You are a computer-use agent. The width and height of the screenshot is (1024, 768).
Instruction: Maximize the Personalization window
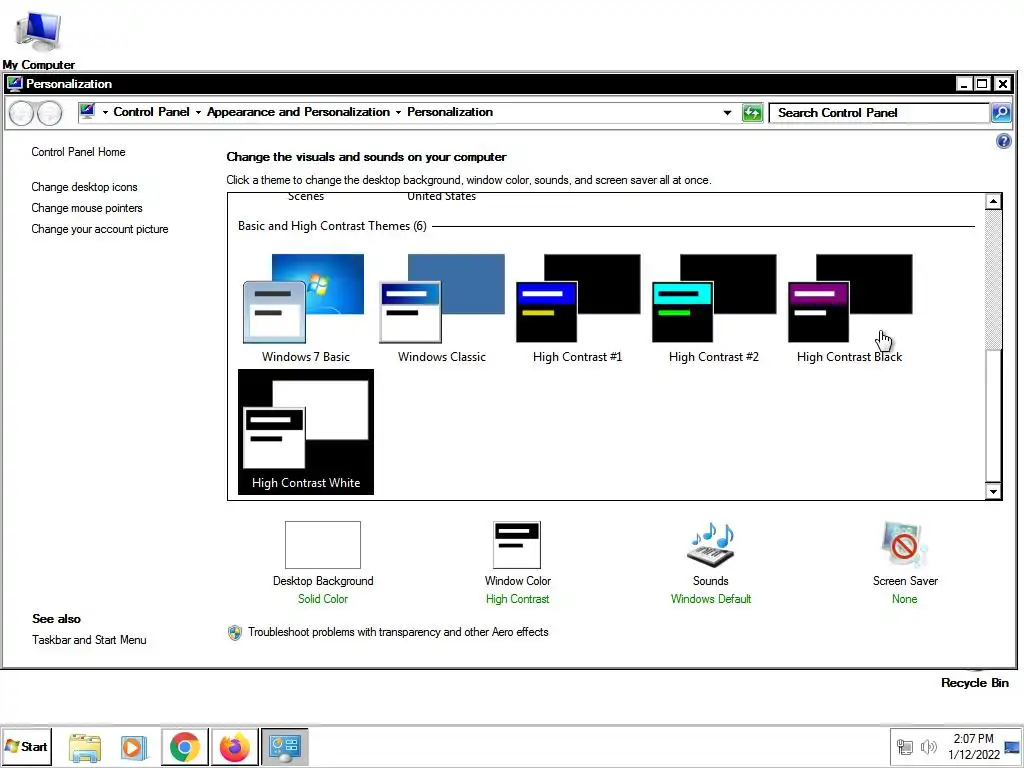982,84
